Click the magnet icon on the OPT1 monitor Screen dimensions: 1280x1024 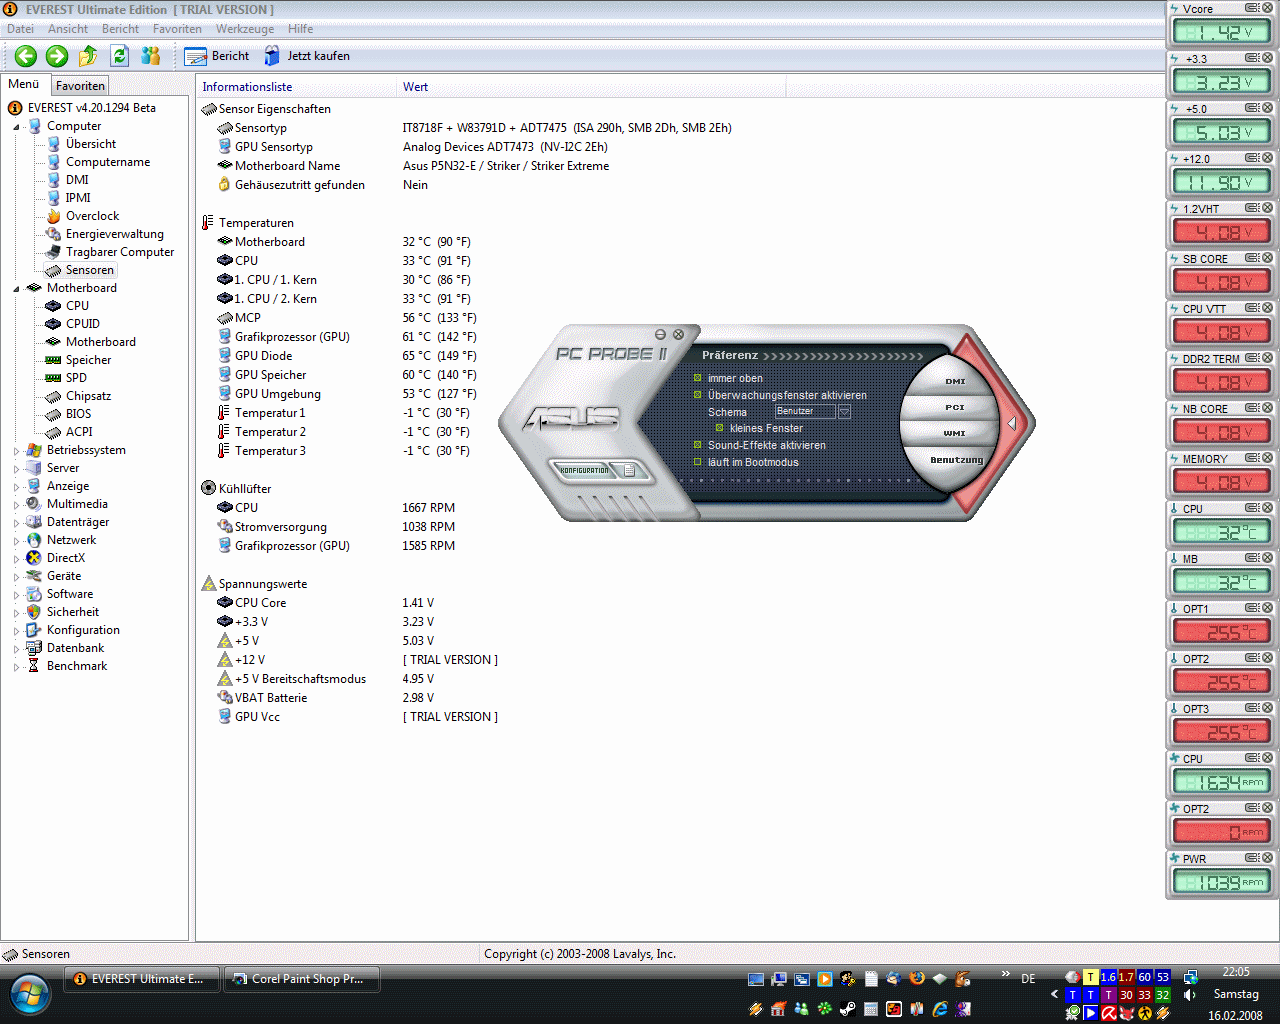point(1252,608)
